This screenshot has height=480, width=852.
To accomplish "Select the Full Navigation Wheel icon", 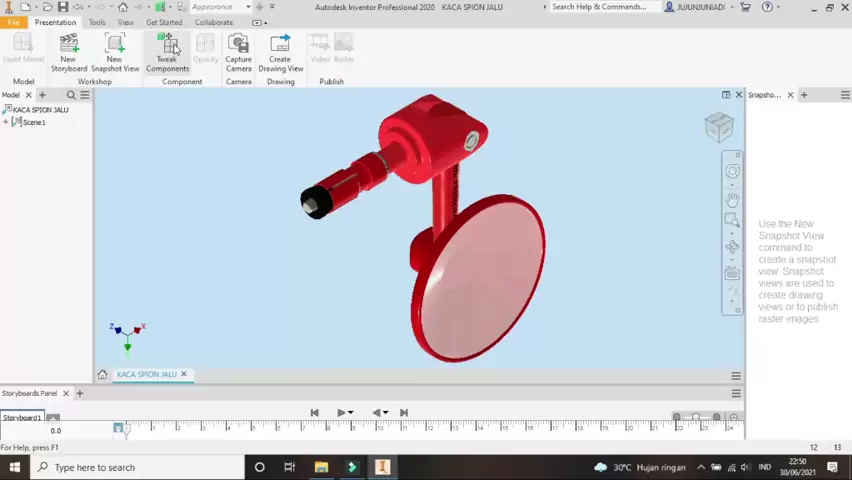I will coord(732,172).
